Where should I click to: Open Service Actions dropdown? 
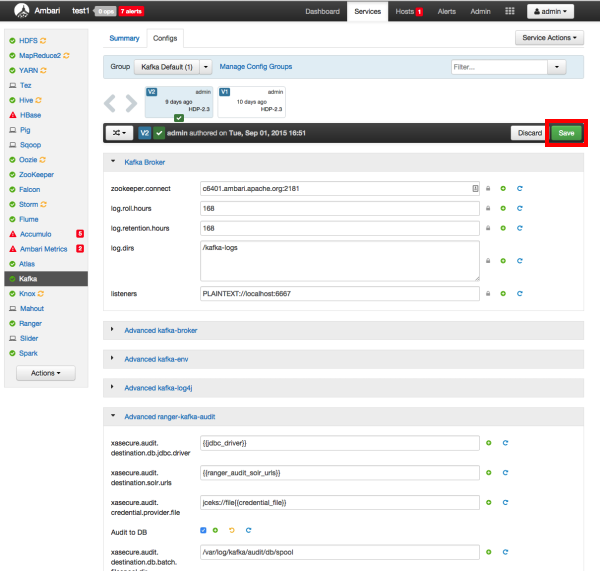549,38
